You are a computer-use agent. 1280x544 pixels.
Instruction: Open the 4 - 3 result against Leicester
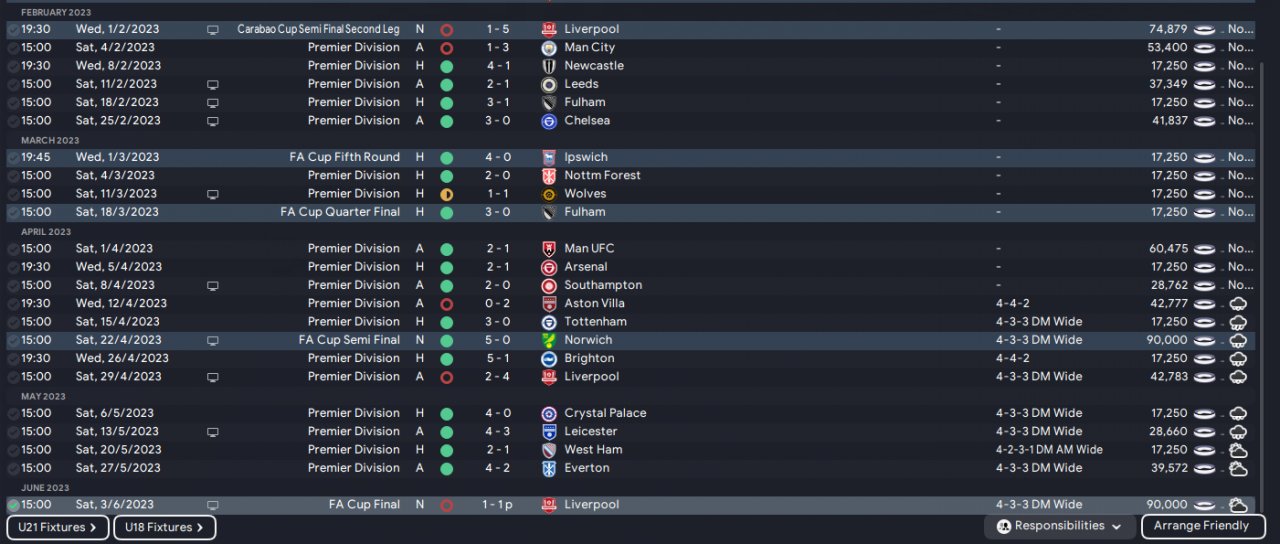498,432
